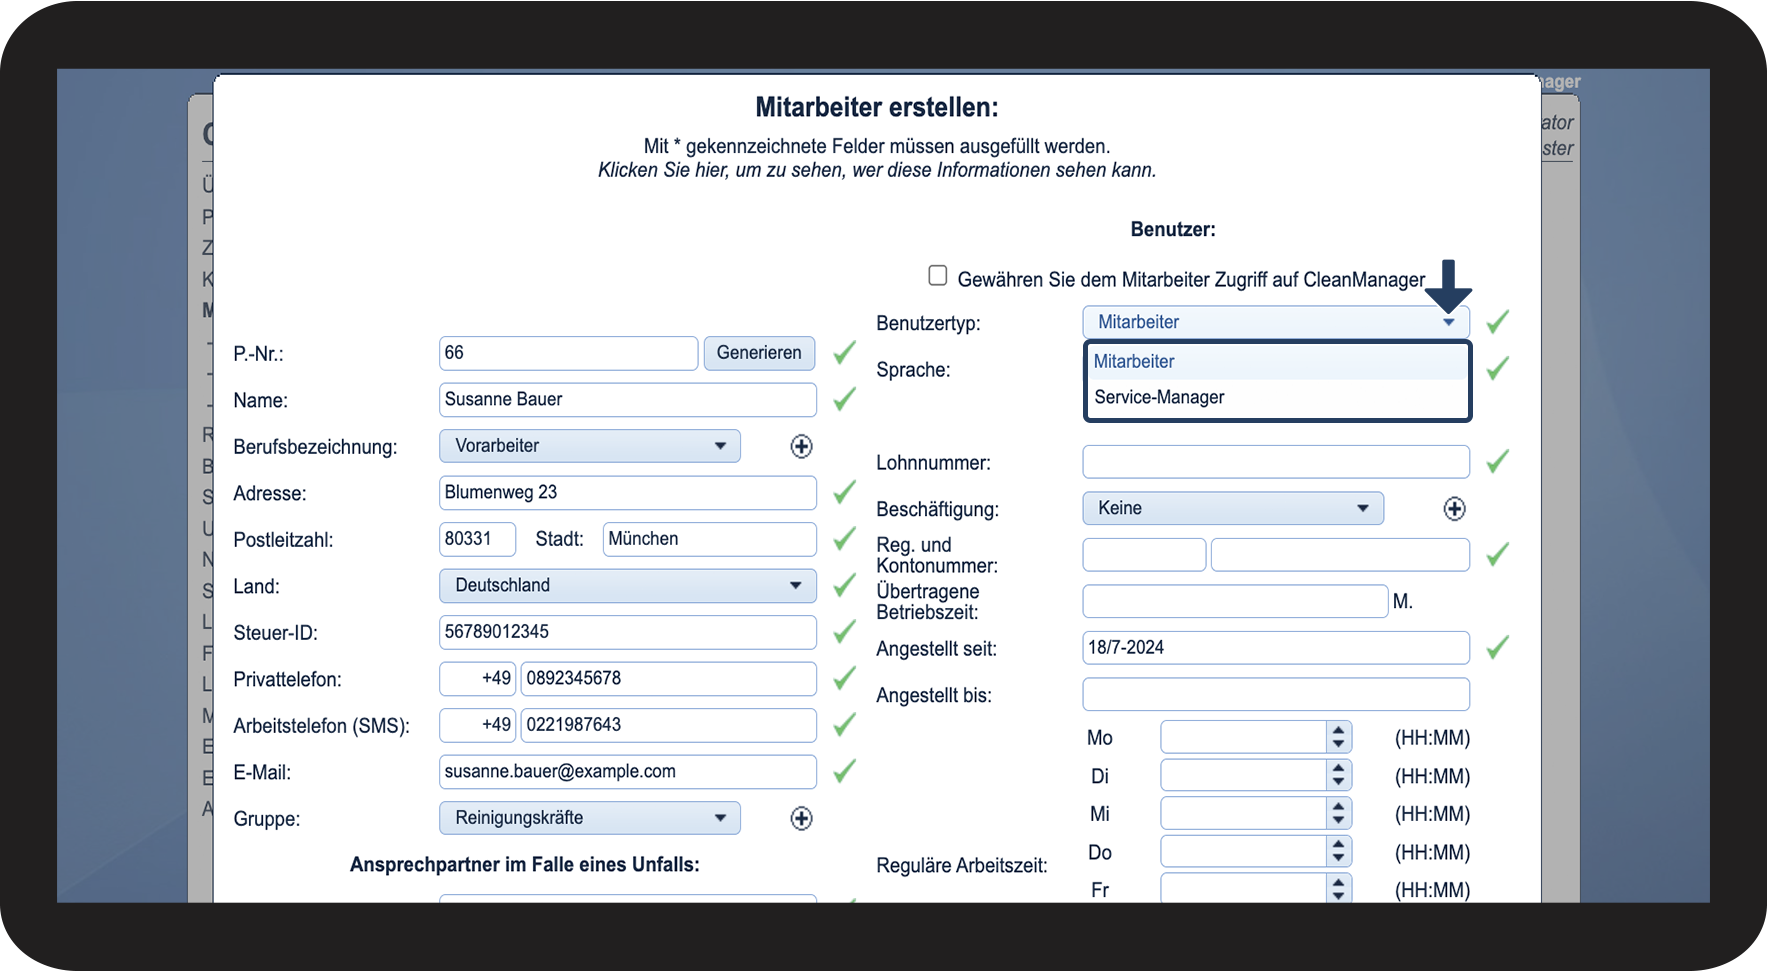
Task: Choose Mitarbeiter option in open dropdown list
Action: (x=1134, y=362)
